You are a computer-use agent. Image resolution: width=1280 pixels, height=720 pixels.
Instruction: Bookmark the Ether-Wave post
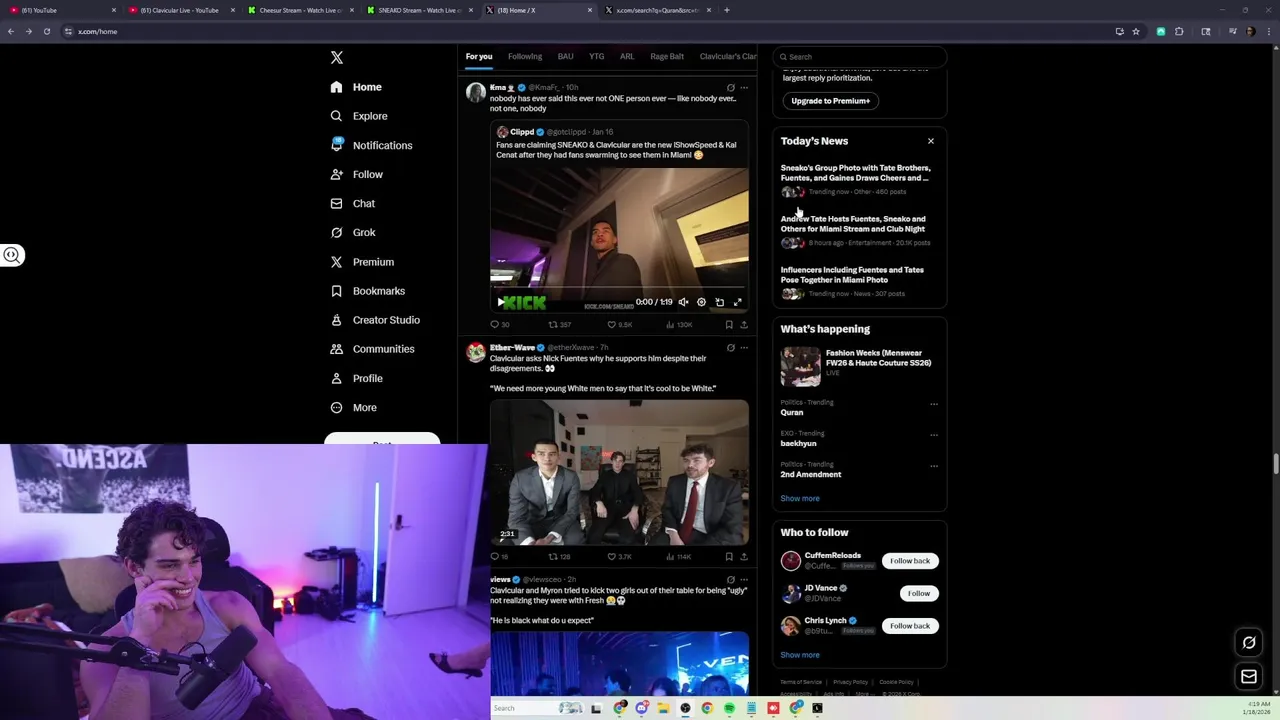point(729,557)
